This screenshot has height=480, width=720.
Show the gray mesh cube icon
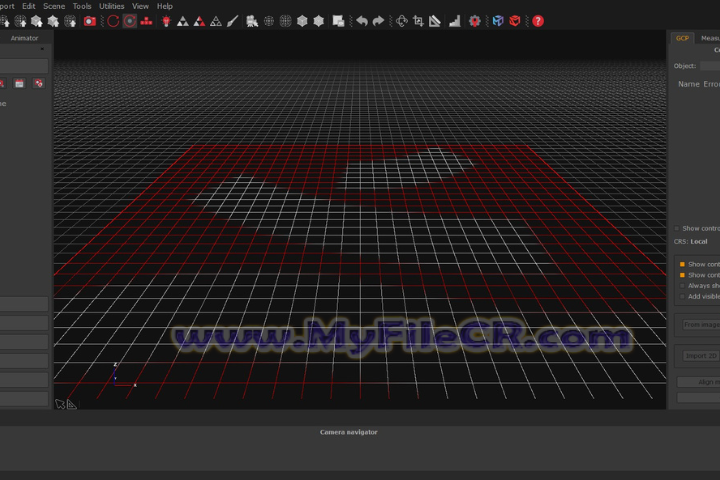coord(302,21)
